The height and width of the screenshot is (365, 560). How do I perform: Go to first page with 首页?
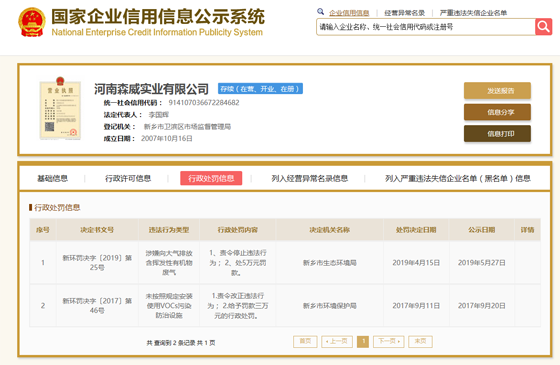tap(305, 341)
